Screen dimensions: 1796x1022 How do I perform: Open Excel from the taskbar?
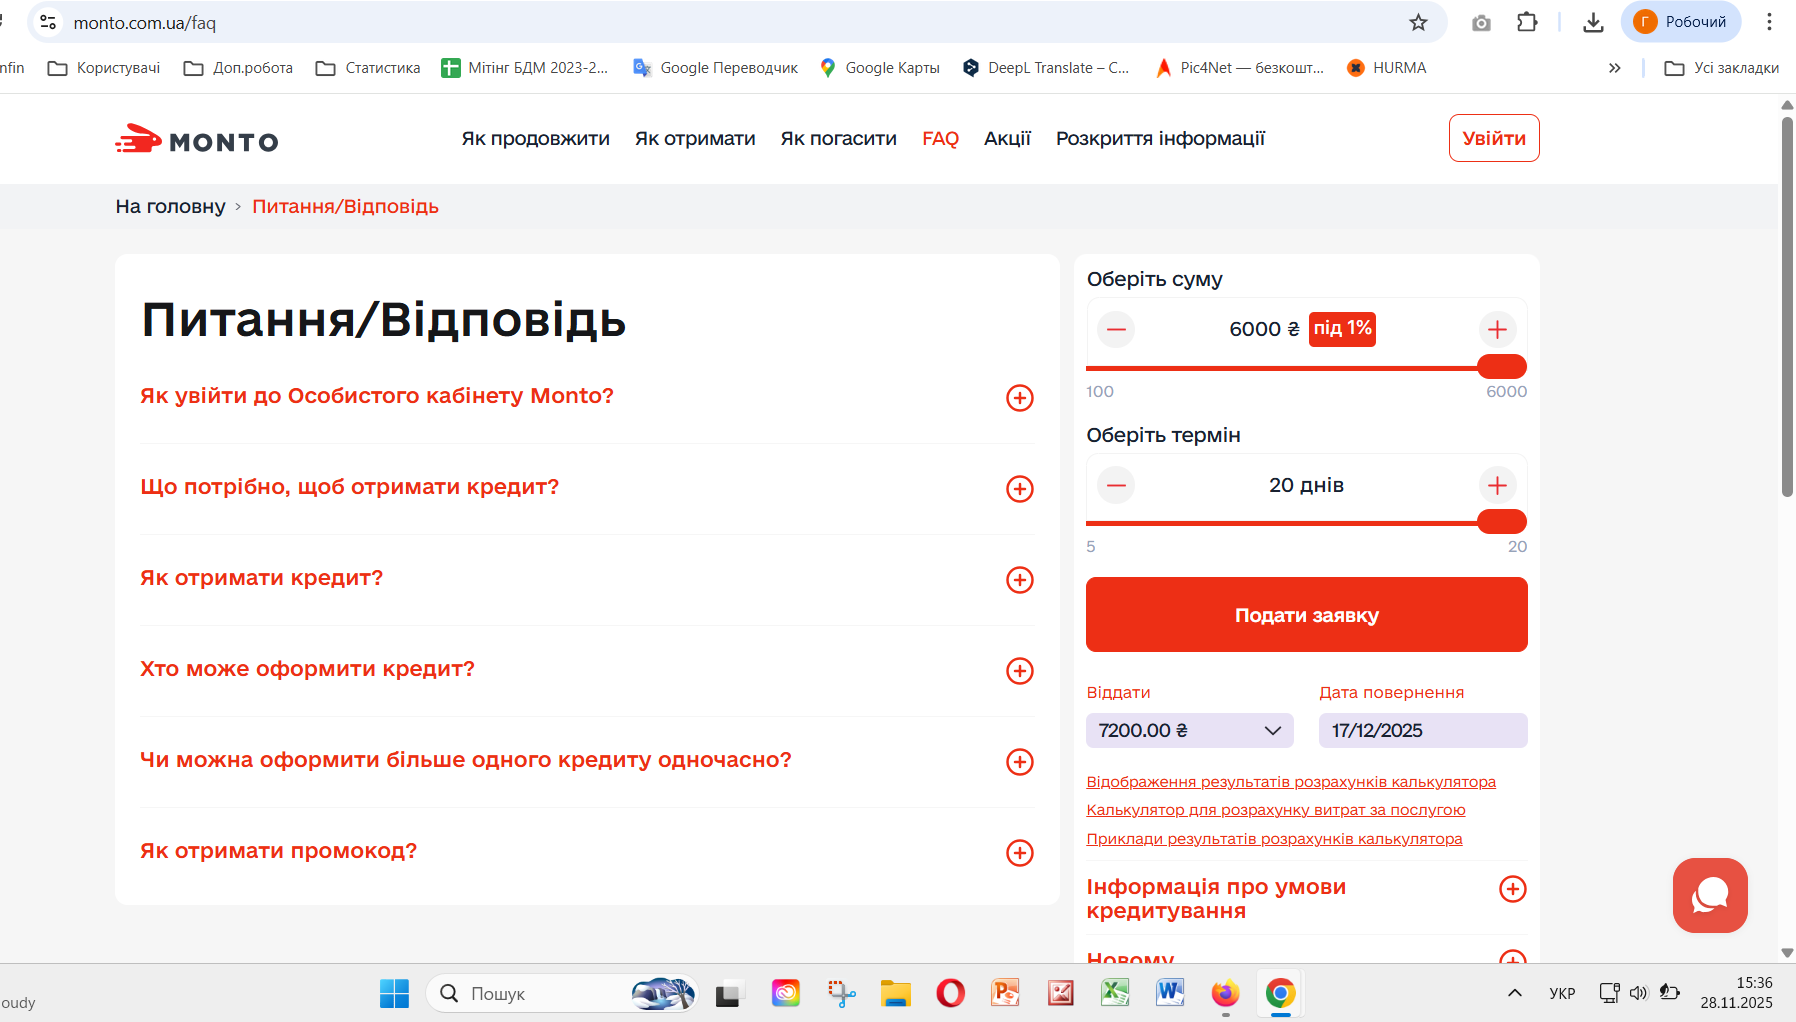tap(1115, 993)
